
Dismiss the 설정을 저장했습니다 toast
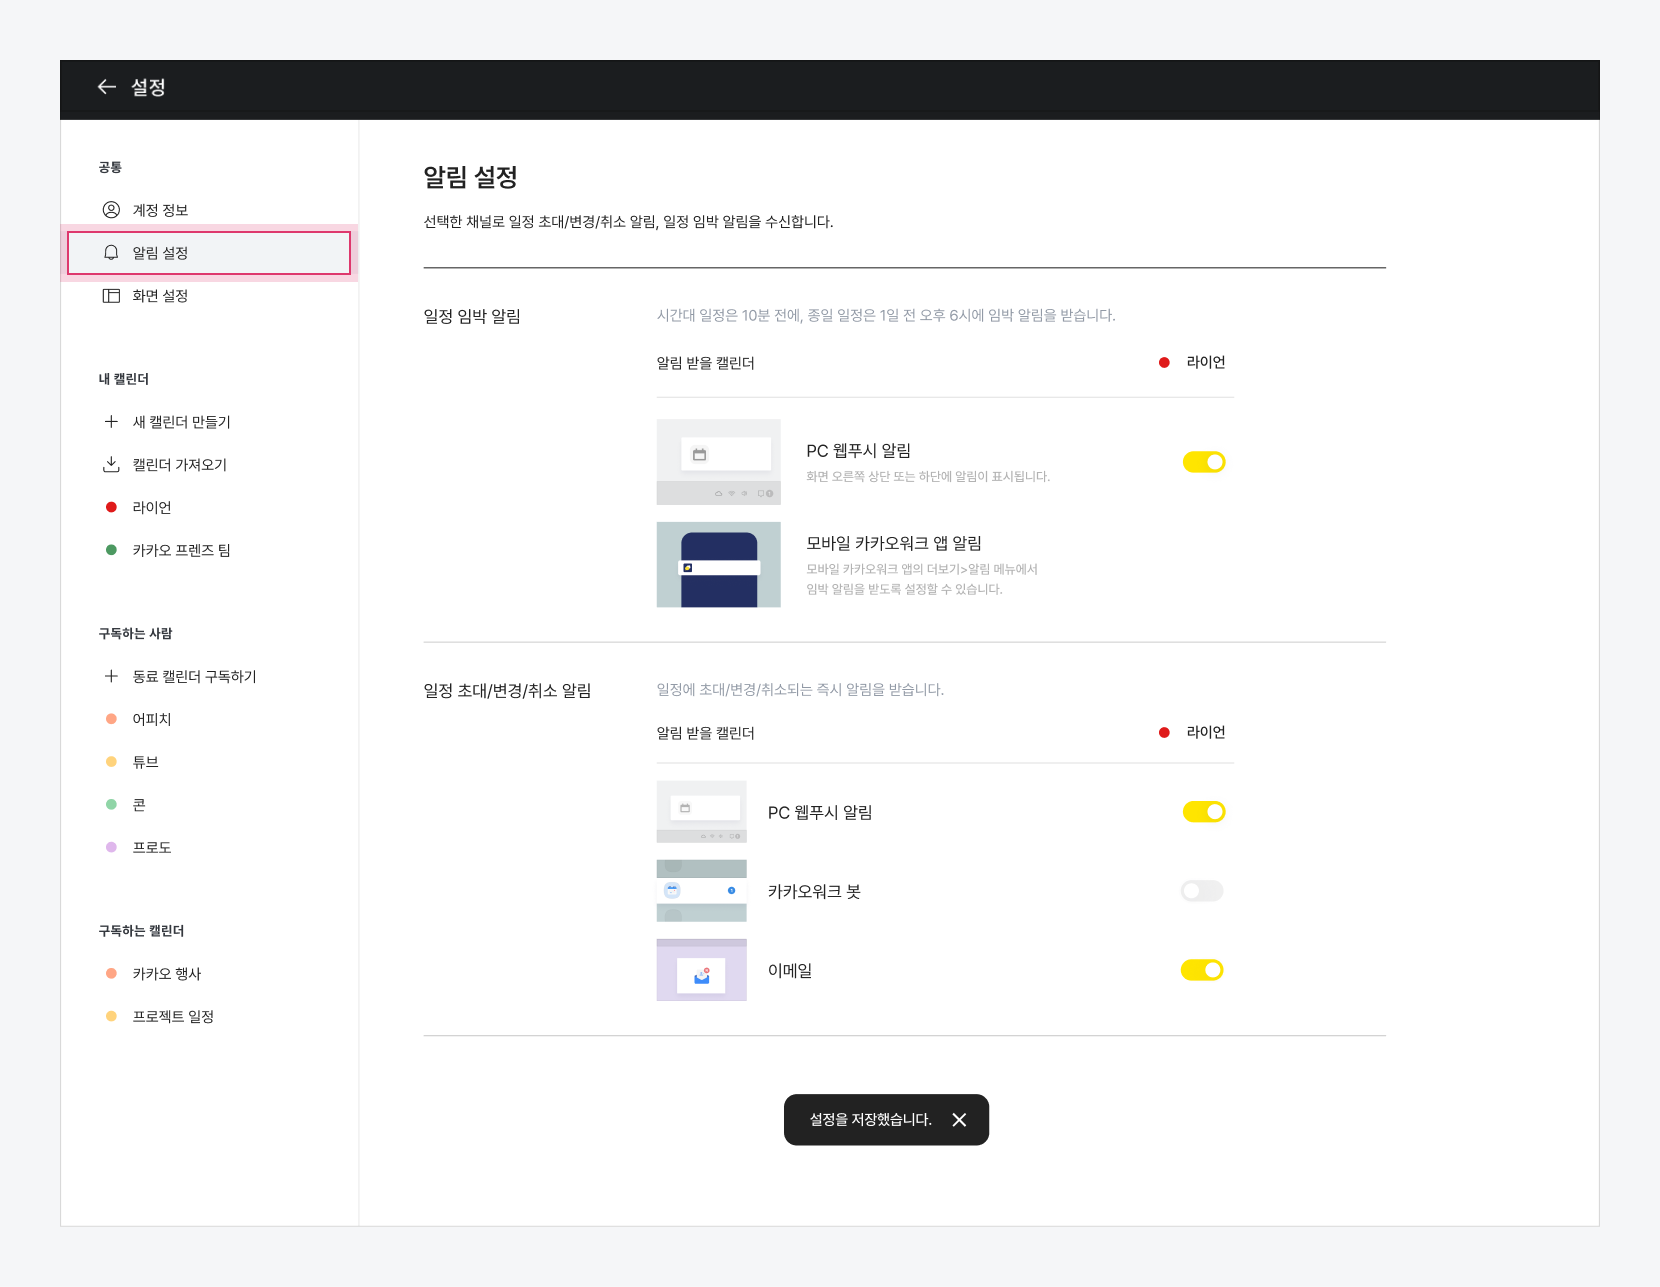point(959,1120)
